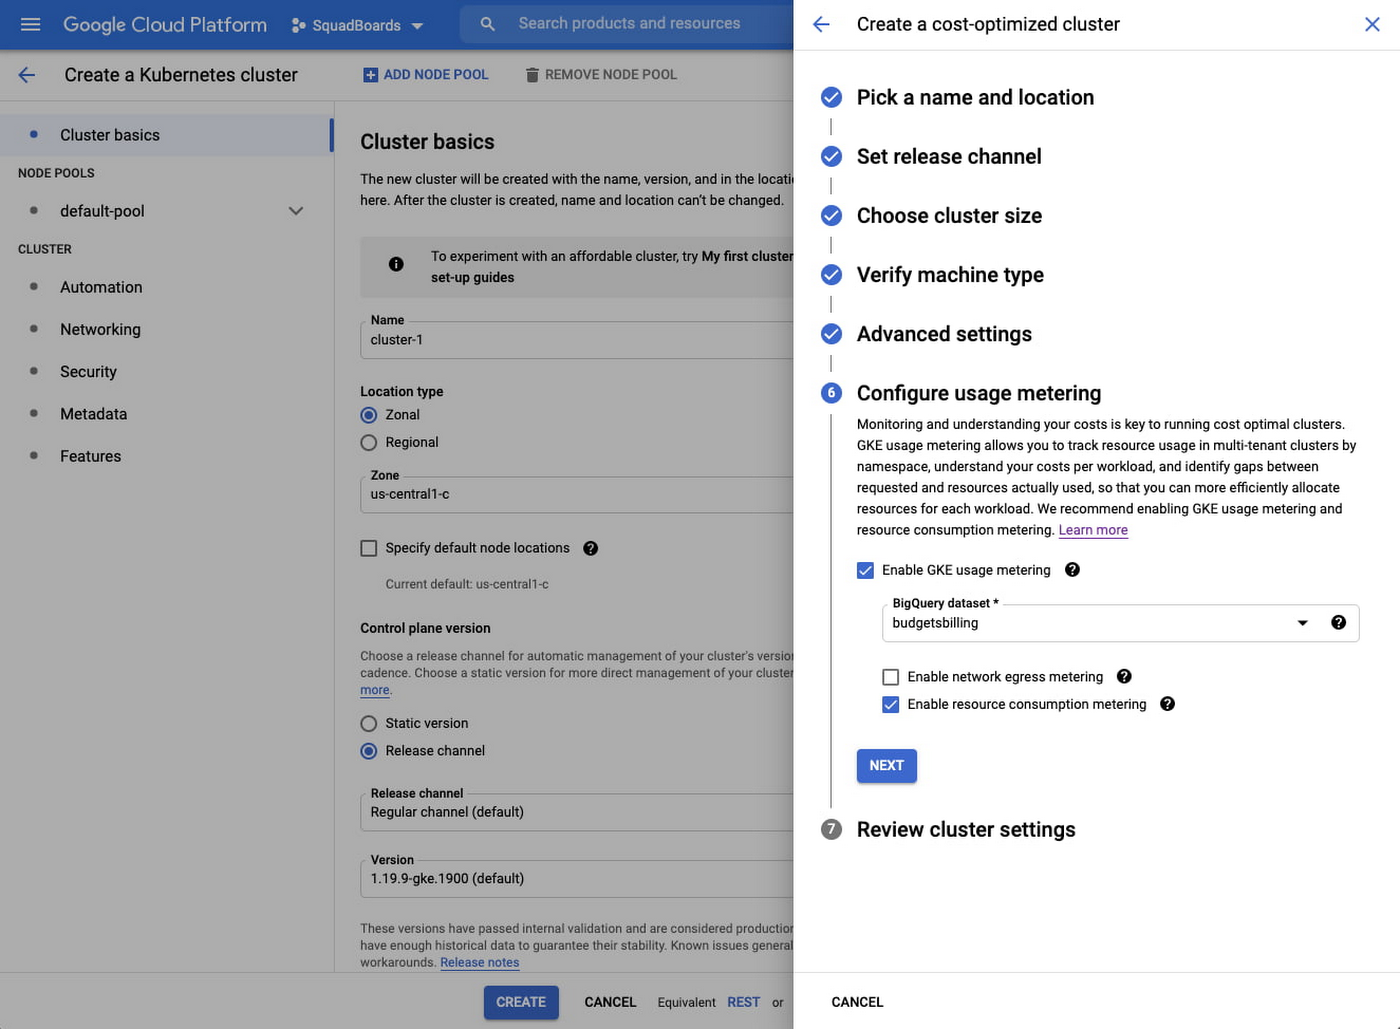This screenshot has width=1400, height=1029.
Task: Click CANCEL next to CREATE button
Action: 610,1002
